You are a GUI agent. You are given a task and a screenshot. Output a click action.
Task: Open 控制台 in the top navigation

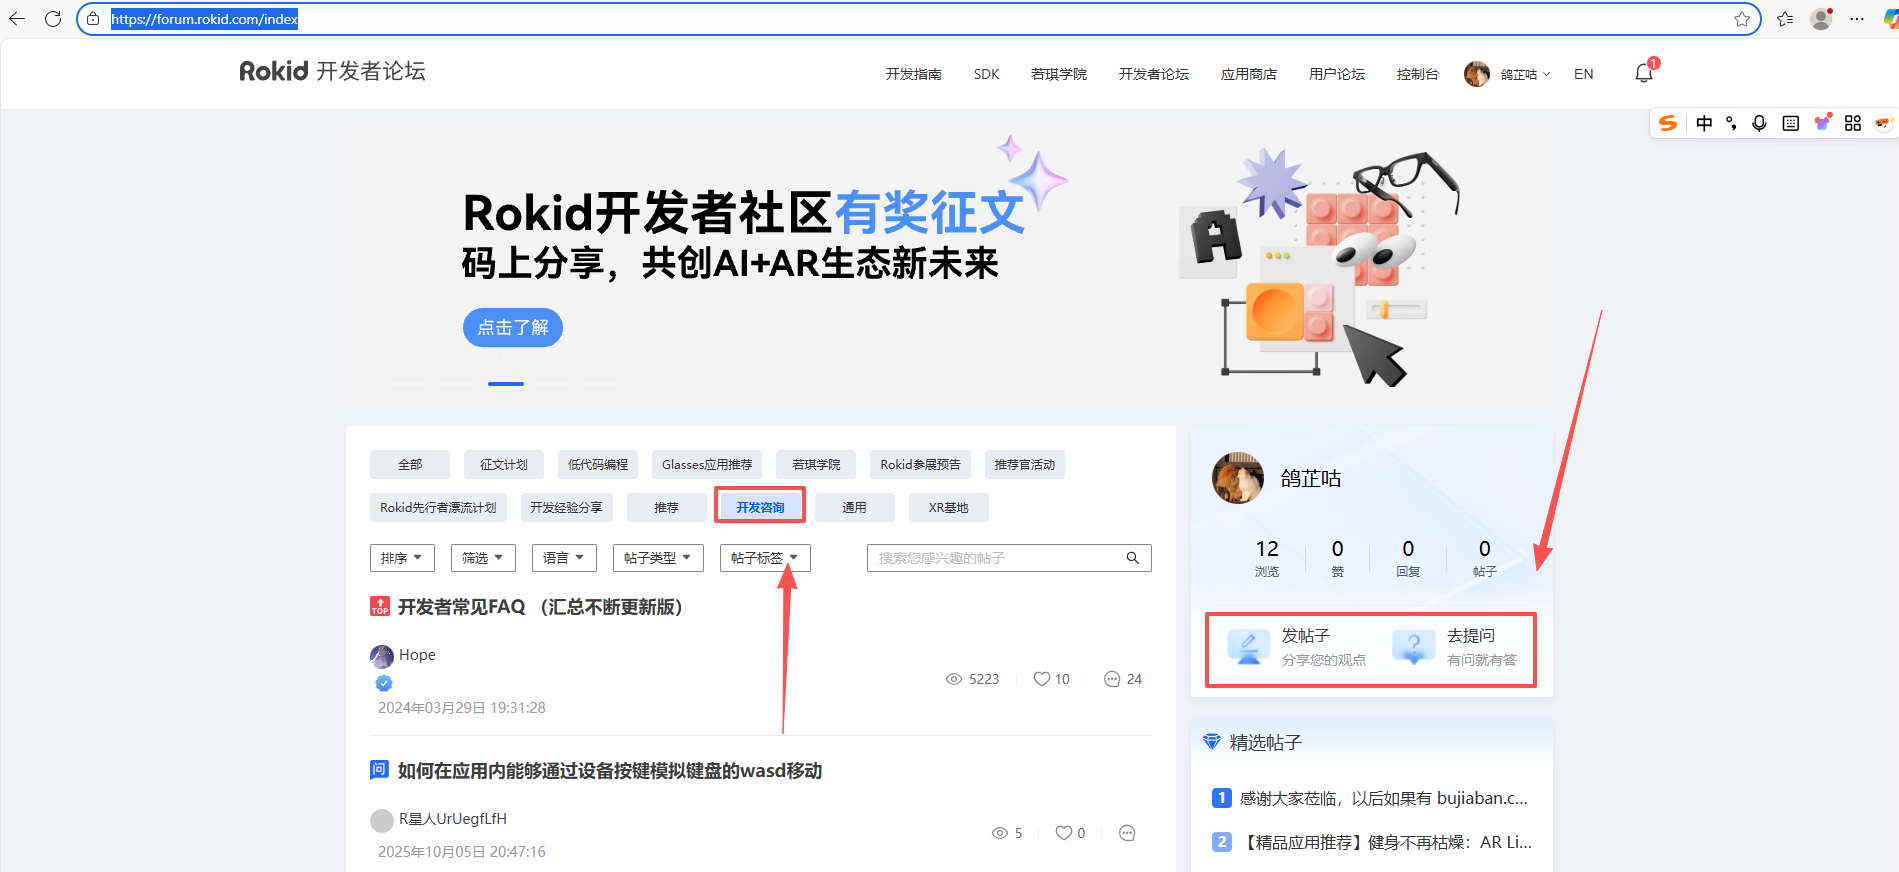click(1418, 74)
